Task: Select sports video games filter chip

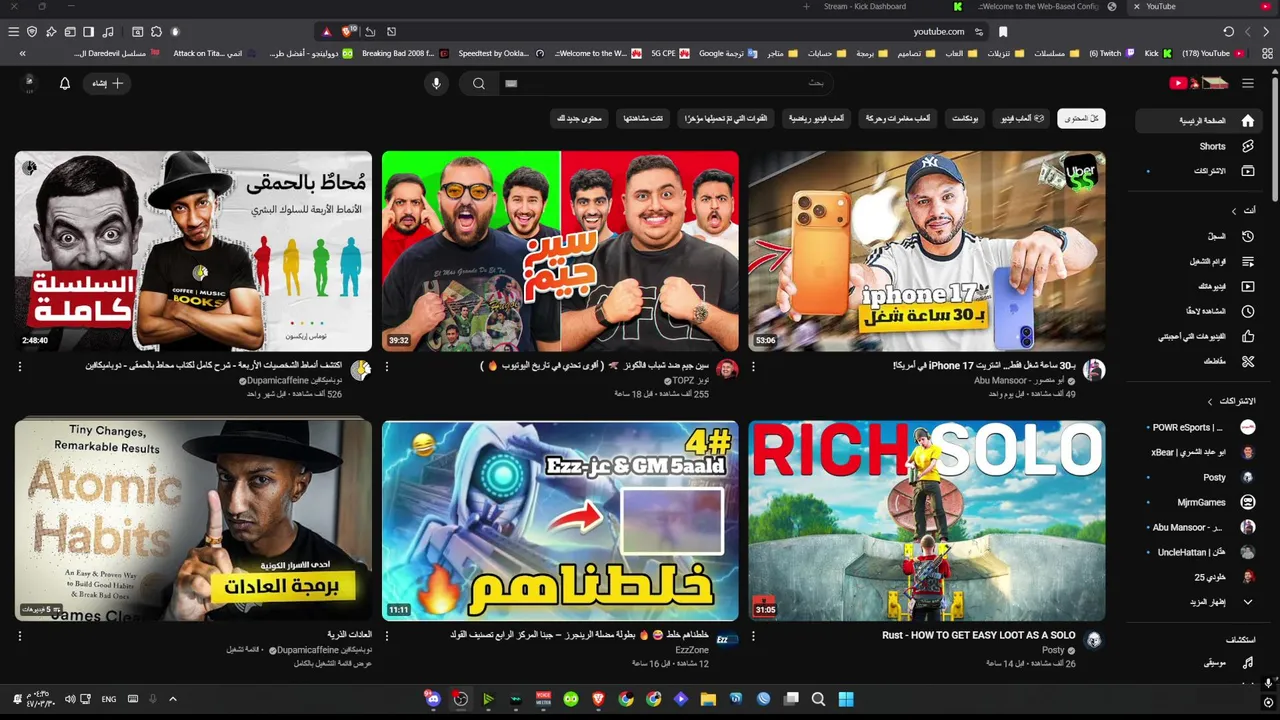Action: (815, 118)
